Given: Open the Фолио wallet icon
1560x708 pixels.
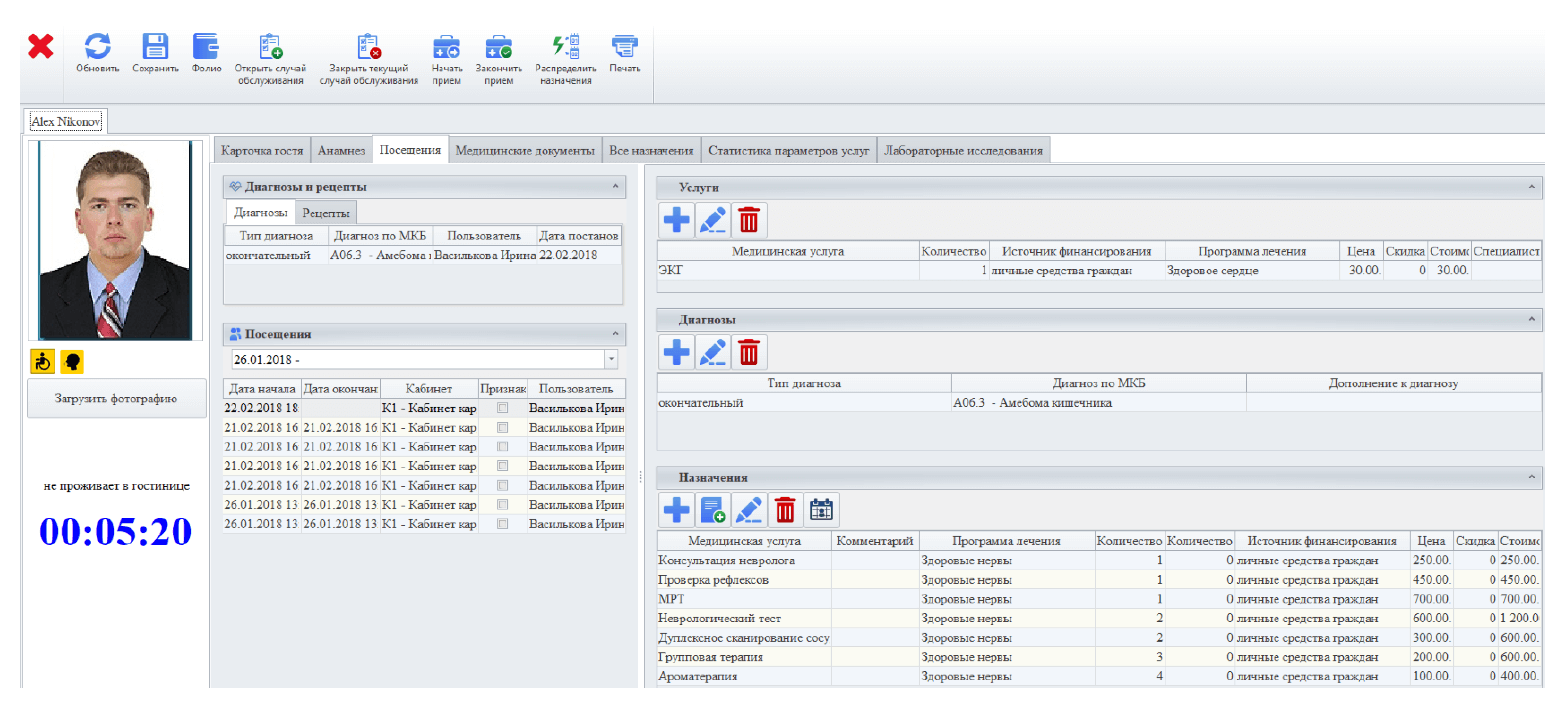Looking at the screenshot, I should tap(206, 46).
